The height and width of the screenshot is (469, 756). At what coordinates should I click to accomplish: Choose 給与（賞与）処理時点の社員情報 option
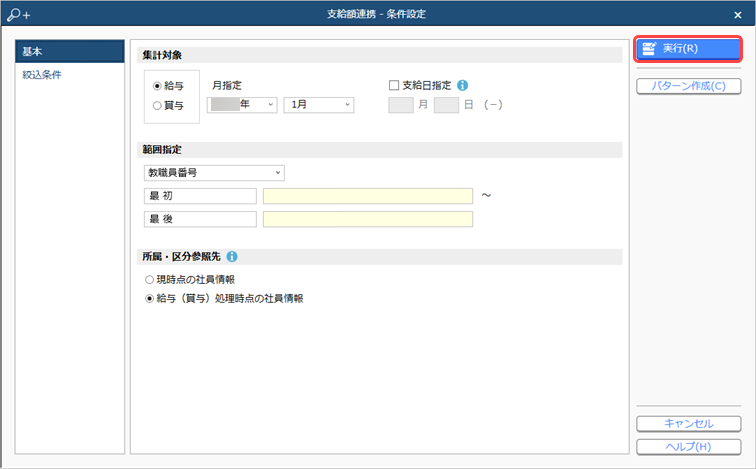(149, 299)
